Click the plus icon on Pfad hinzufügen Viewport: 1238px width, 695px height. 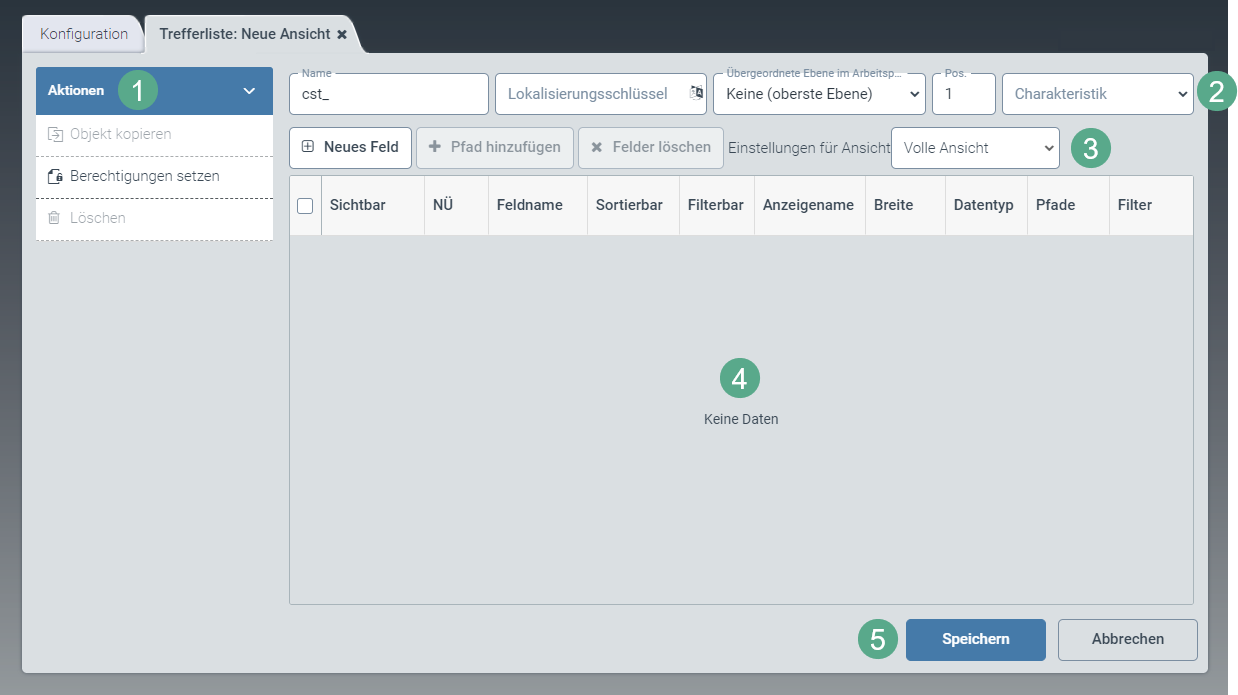435,147
